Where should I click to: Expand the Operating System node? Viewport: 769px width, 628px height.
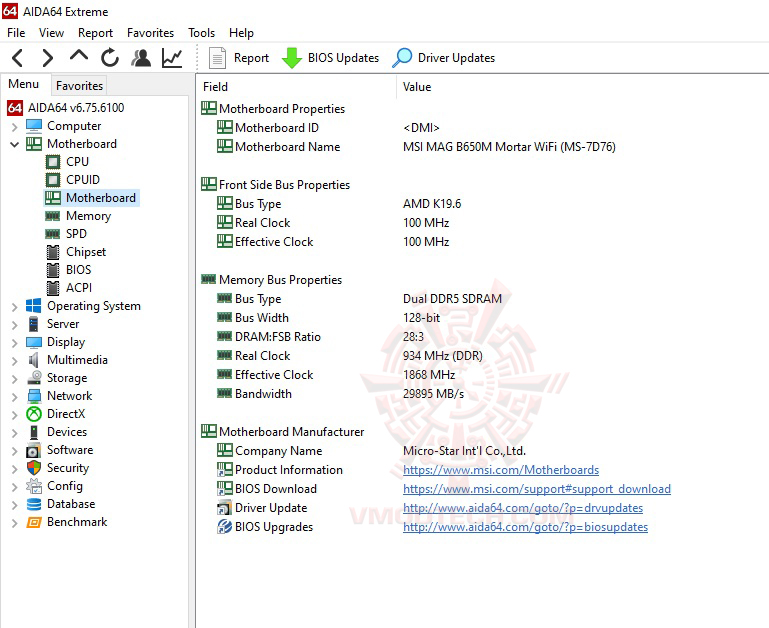(15, 307)
